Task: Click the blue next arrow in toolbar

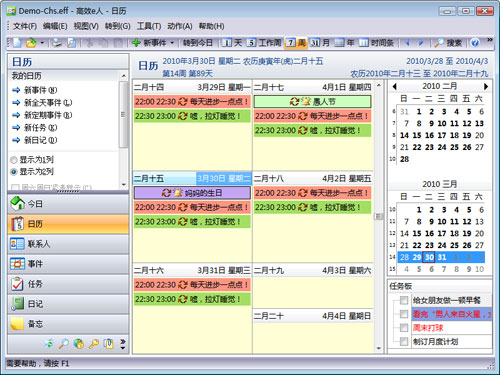Action: click(421, 43)
